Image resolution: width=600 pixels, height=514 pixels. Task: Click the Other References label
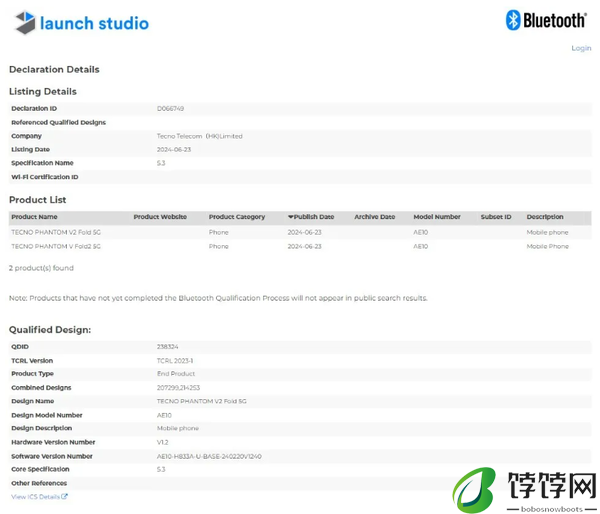coord(39,483)
